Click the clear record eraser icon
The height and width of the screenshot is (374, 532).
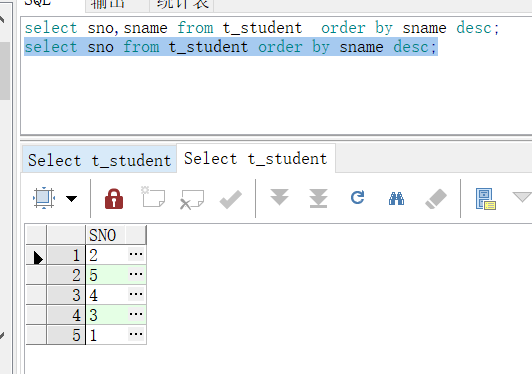[436, 199]
